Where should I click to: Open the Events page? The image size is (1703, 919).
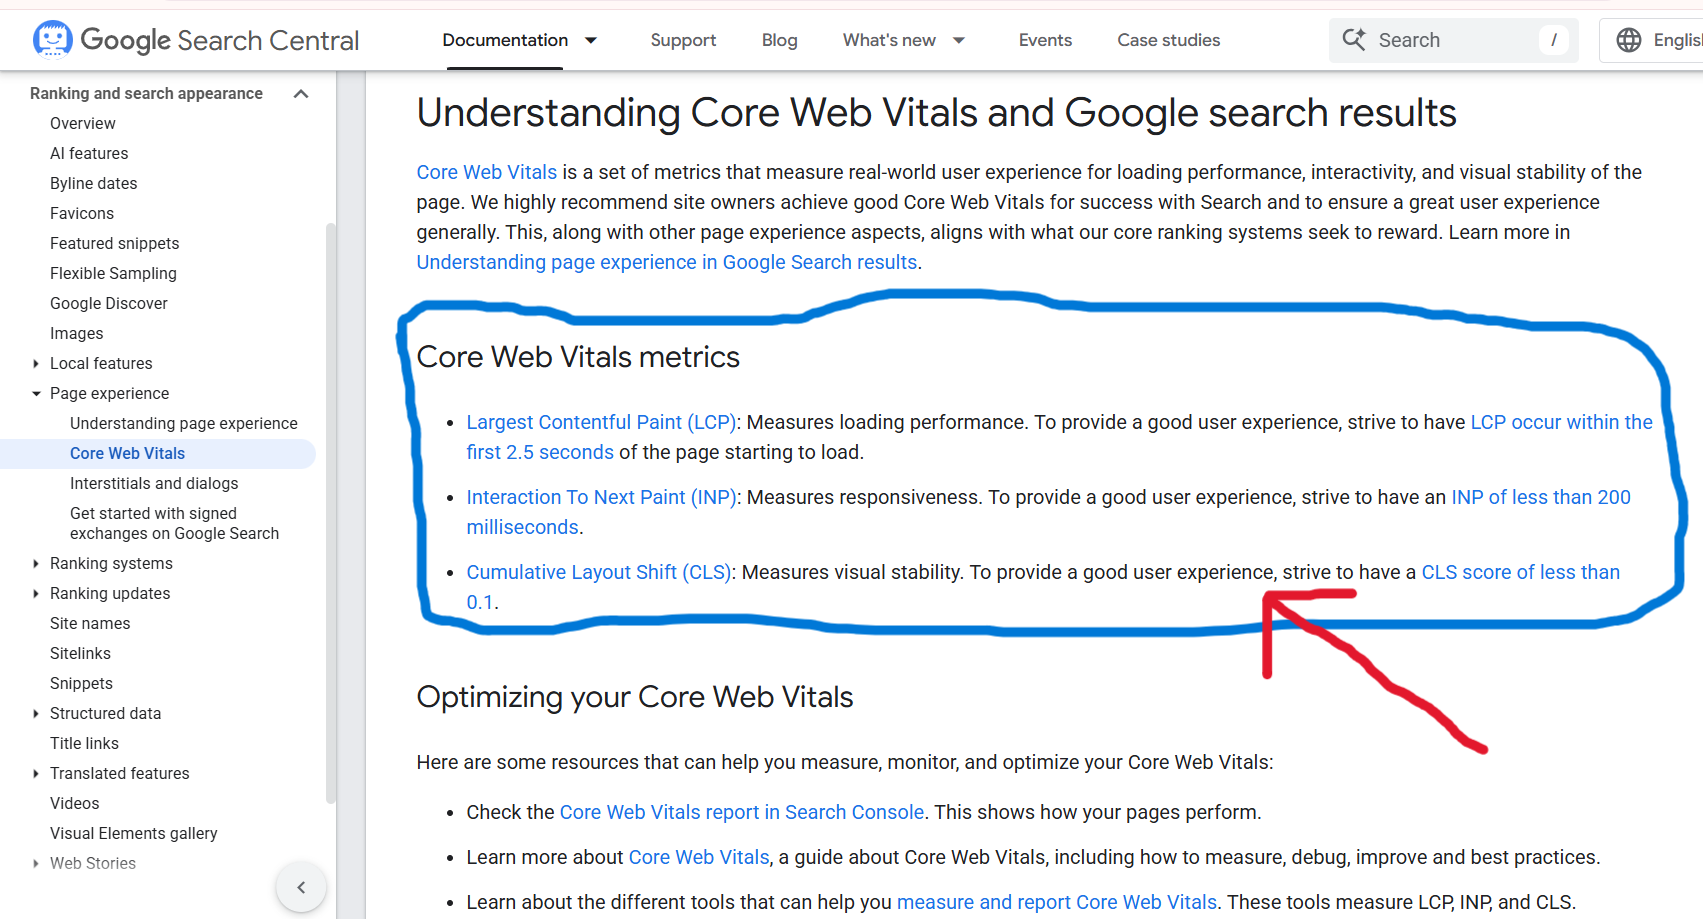pos(1044,40)
